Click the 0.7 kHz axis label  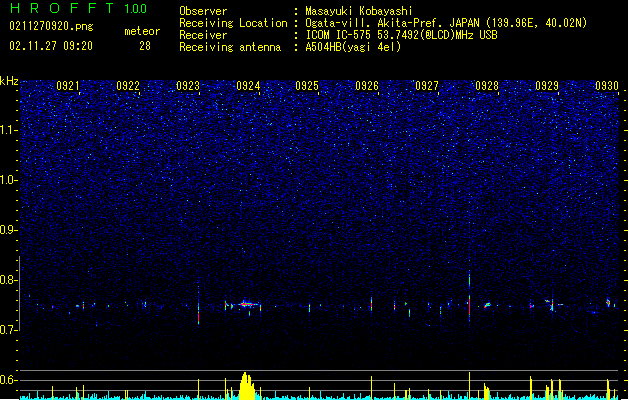coord(8,330)
